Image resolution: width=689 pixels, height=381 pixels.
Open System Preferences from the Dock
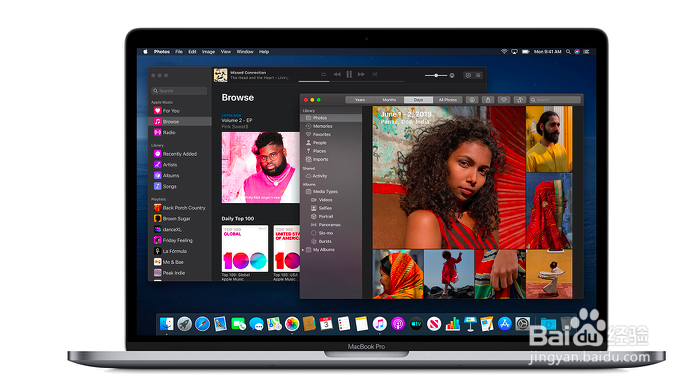[x=522, y=324]
